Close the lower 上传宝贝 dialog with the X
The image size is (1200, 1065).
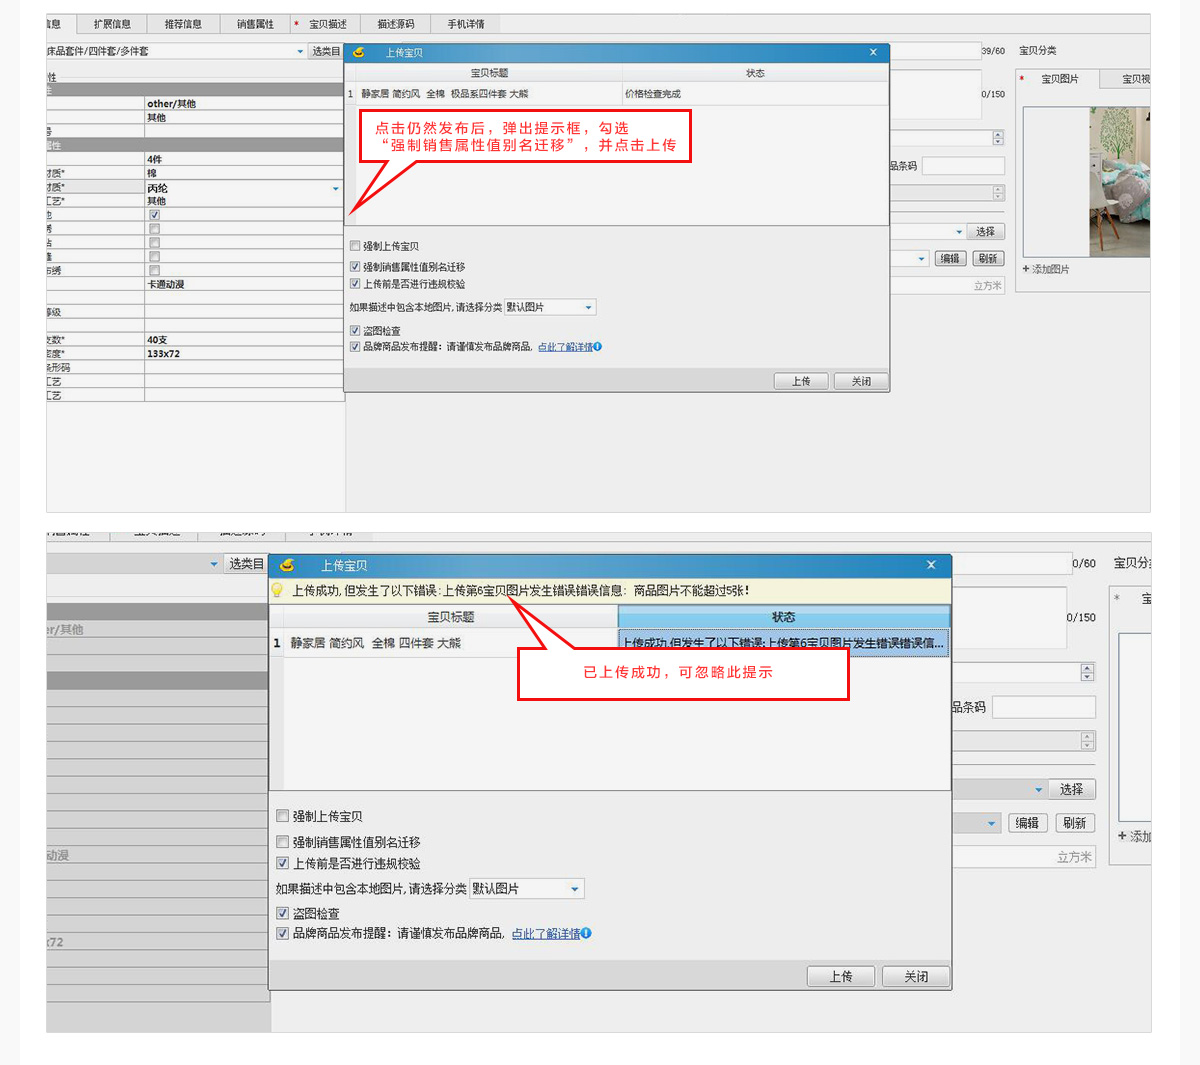point(931,566)
